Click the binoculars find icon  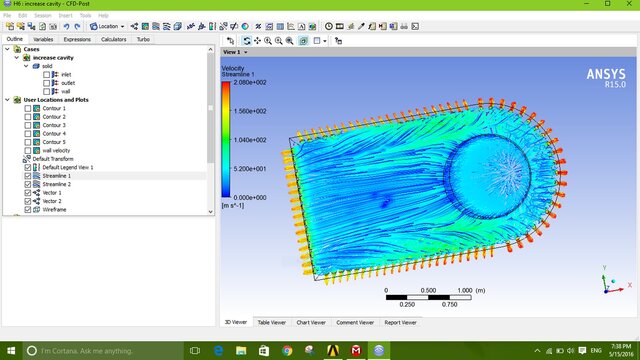(x=404, y=27)
